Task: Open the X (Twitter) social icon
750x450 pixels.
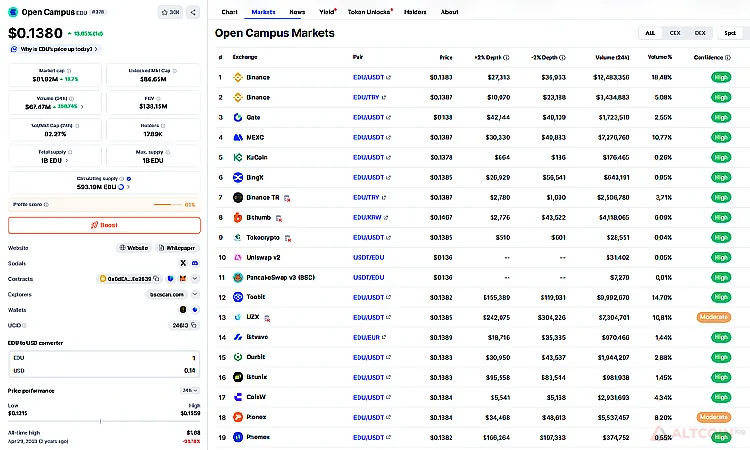Action: coord(183,263)
